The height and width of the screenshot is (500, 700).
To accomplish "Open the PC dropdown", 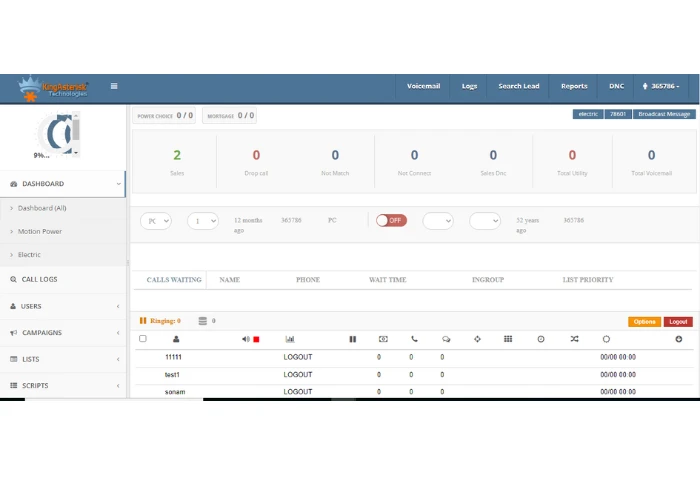I will (x=156, y=221).
